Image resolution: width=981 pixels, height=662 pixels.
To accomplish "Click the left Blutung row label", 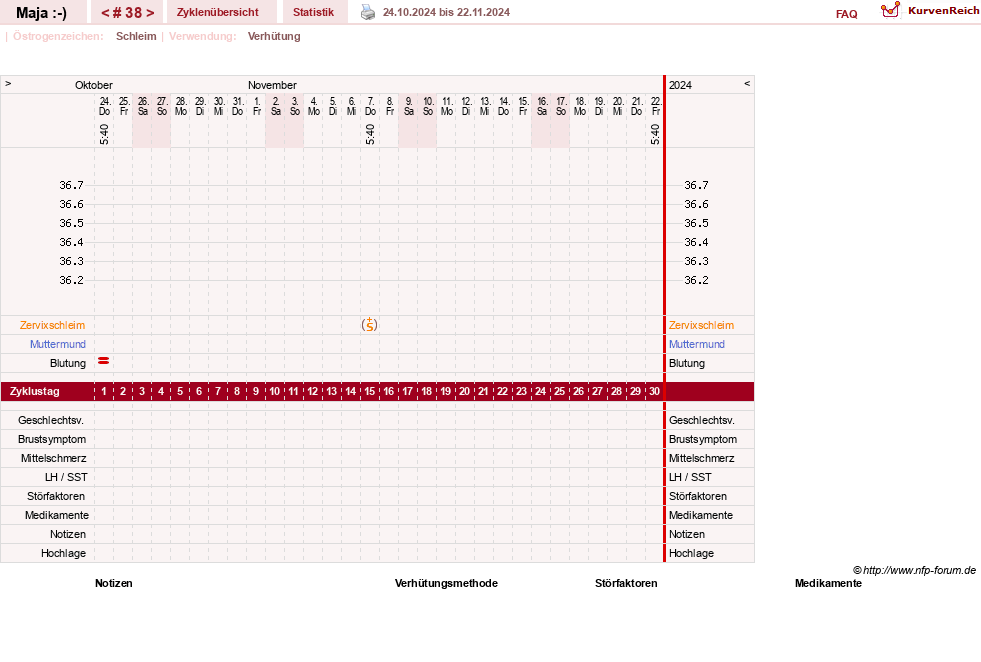I will pos(68,364).
